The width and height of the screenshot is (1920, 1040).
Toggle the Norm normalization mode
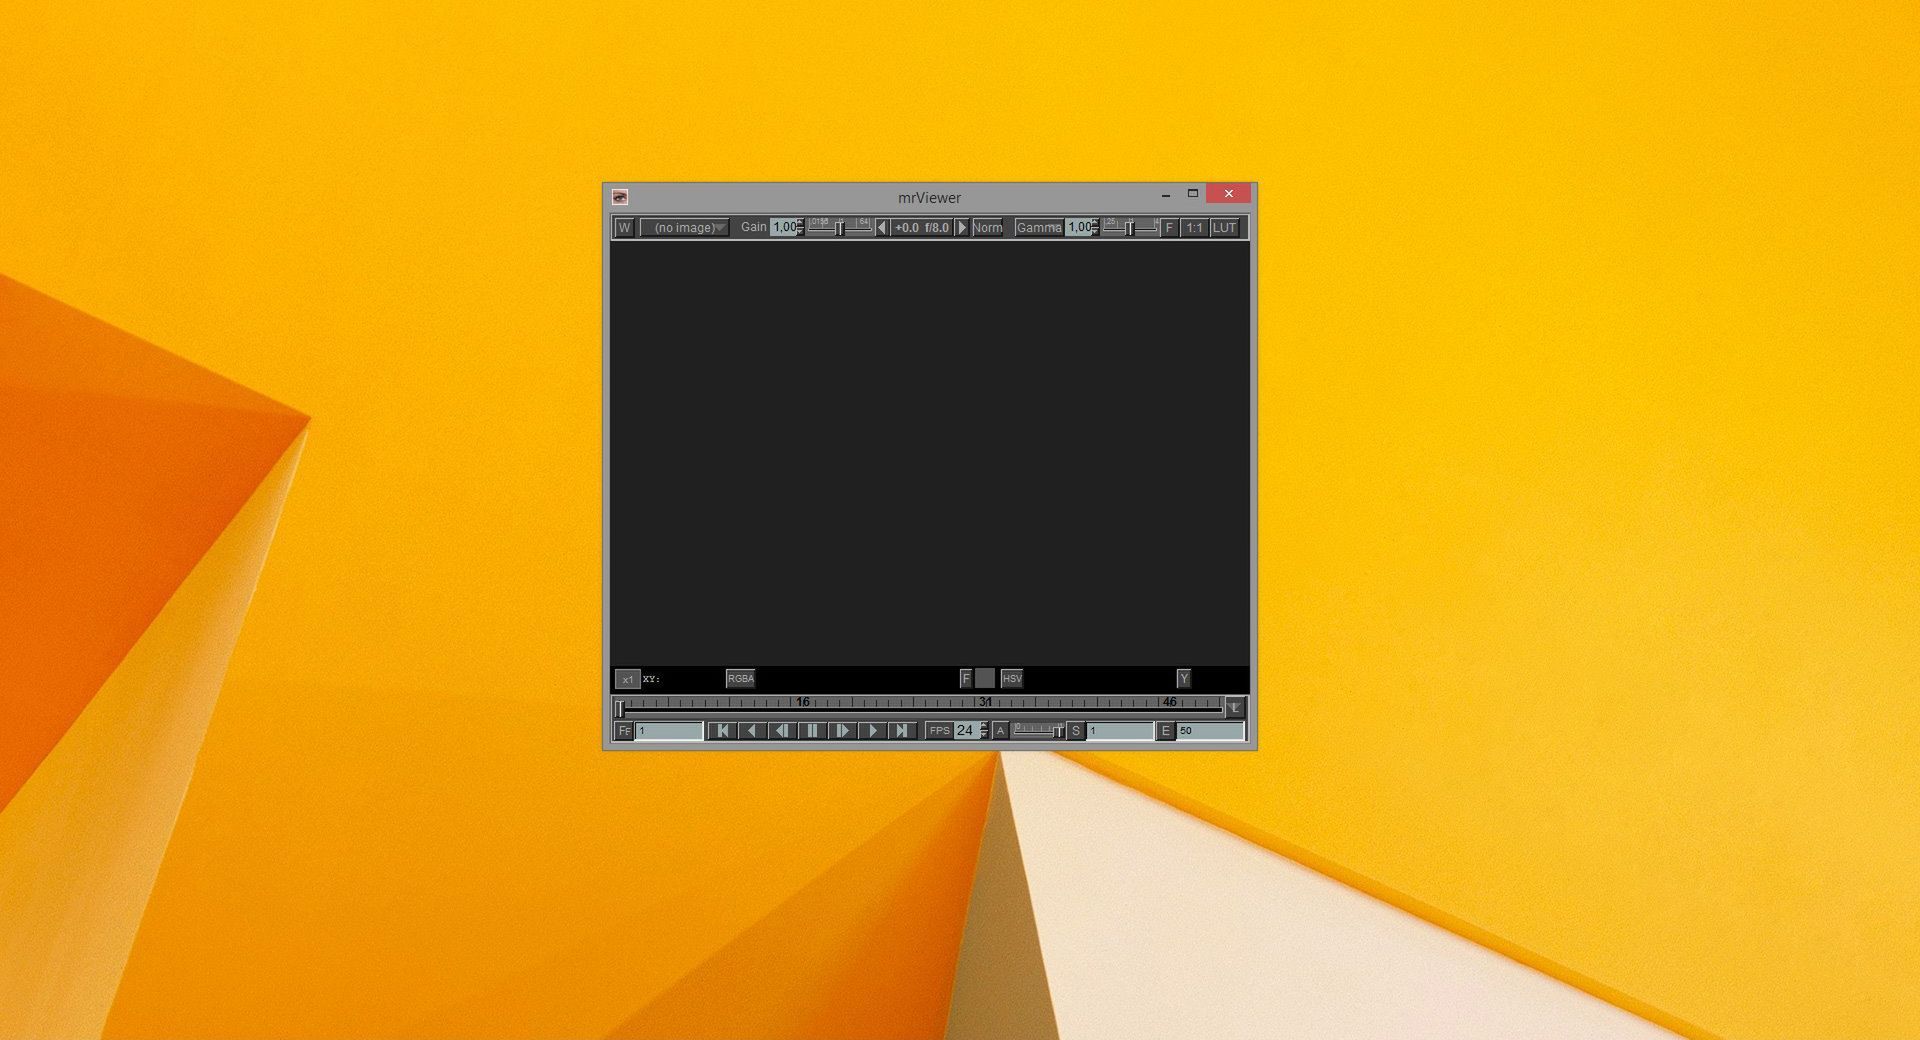988,228
